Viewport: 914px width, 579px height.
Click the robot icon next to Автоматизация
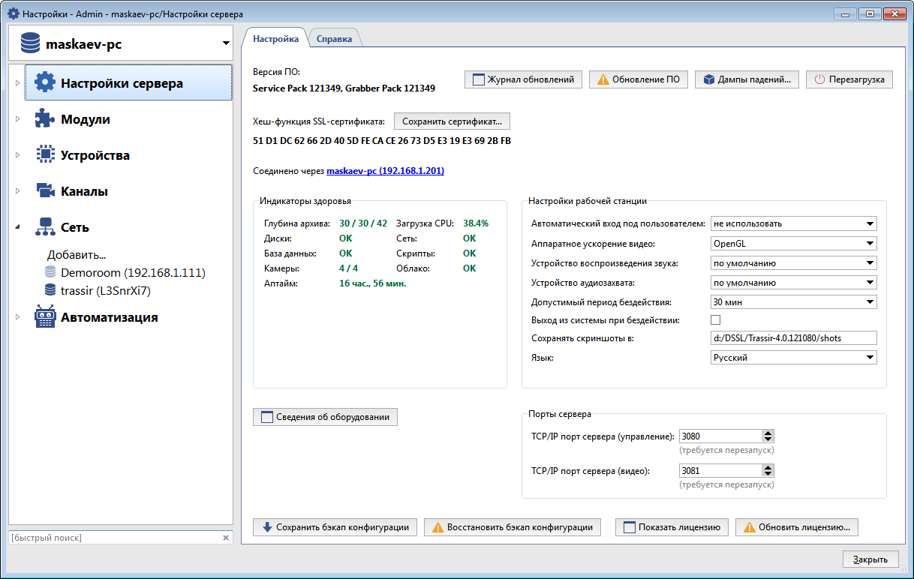point(45,317)
